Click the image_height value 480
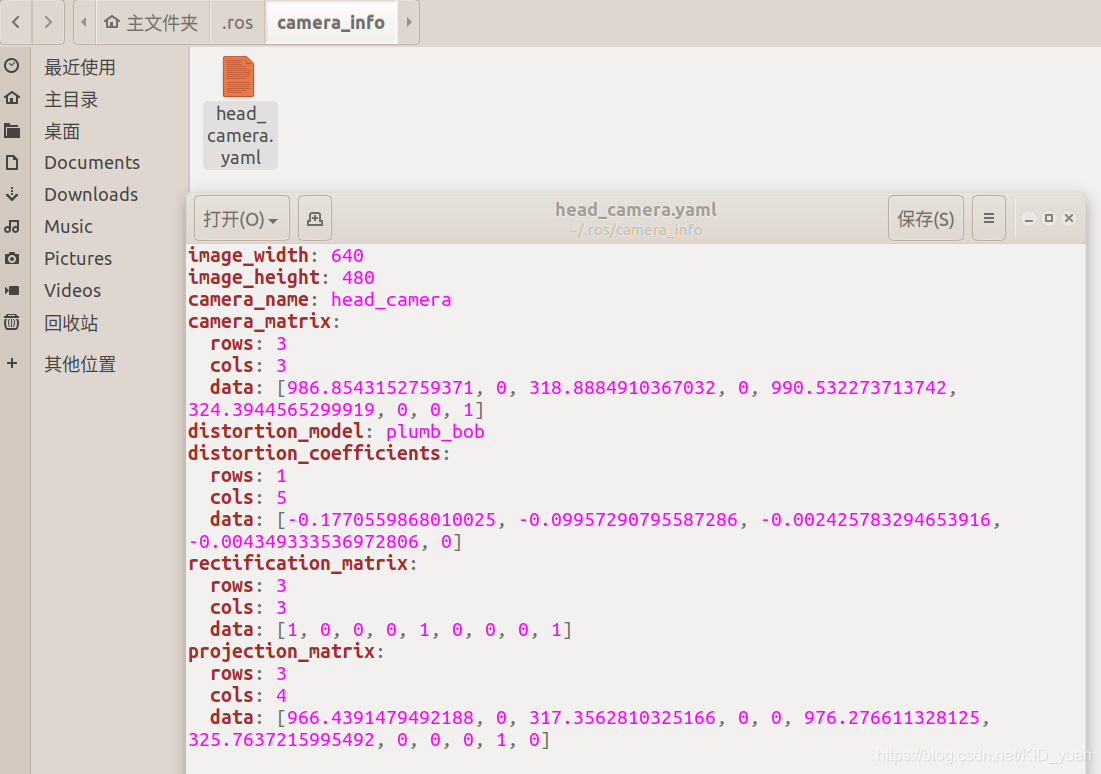Image resolution: width=1101 pixels, height=774 pixels. coord(358,277)
